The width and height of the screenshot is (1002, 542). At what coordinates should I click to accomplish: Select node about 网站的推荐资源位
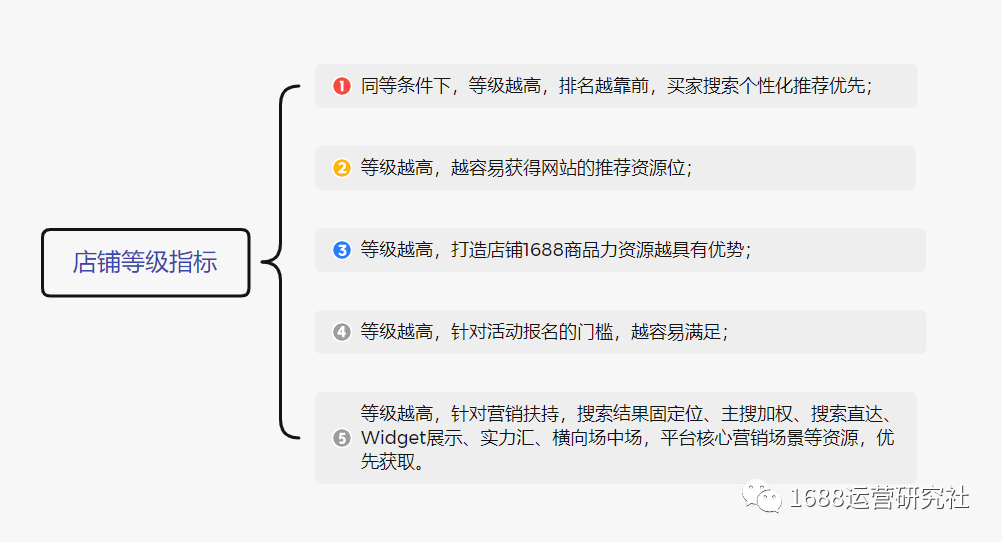tap(615, 168)
